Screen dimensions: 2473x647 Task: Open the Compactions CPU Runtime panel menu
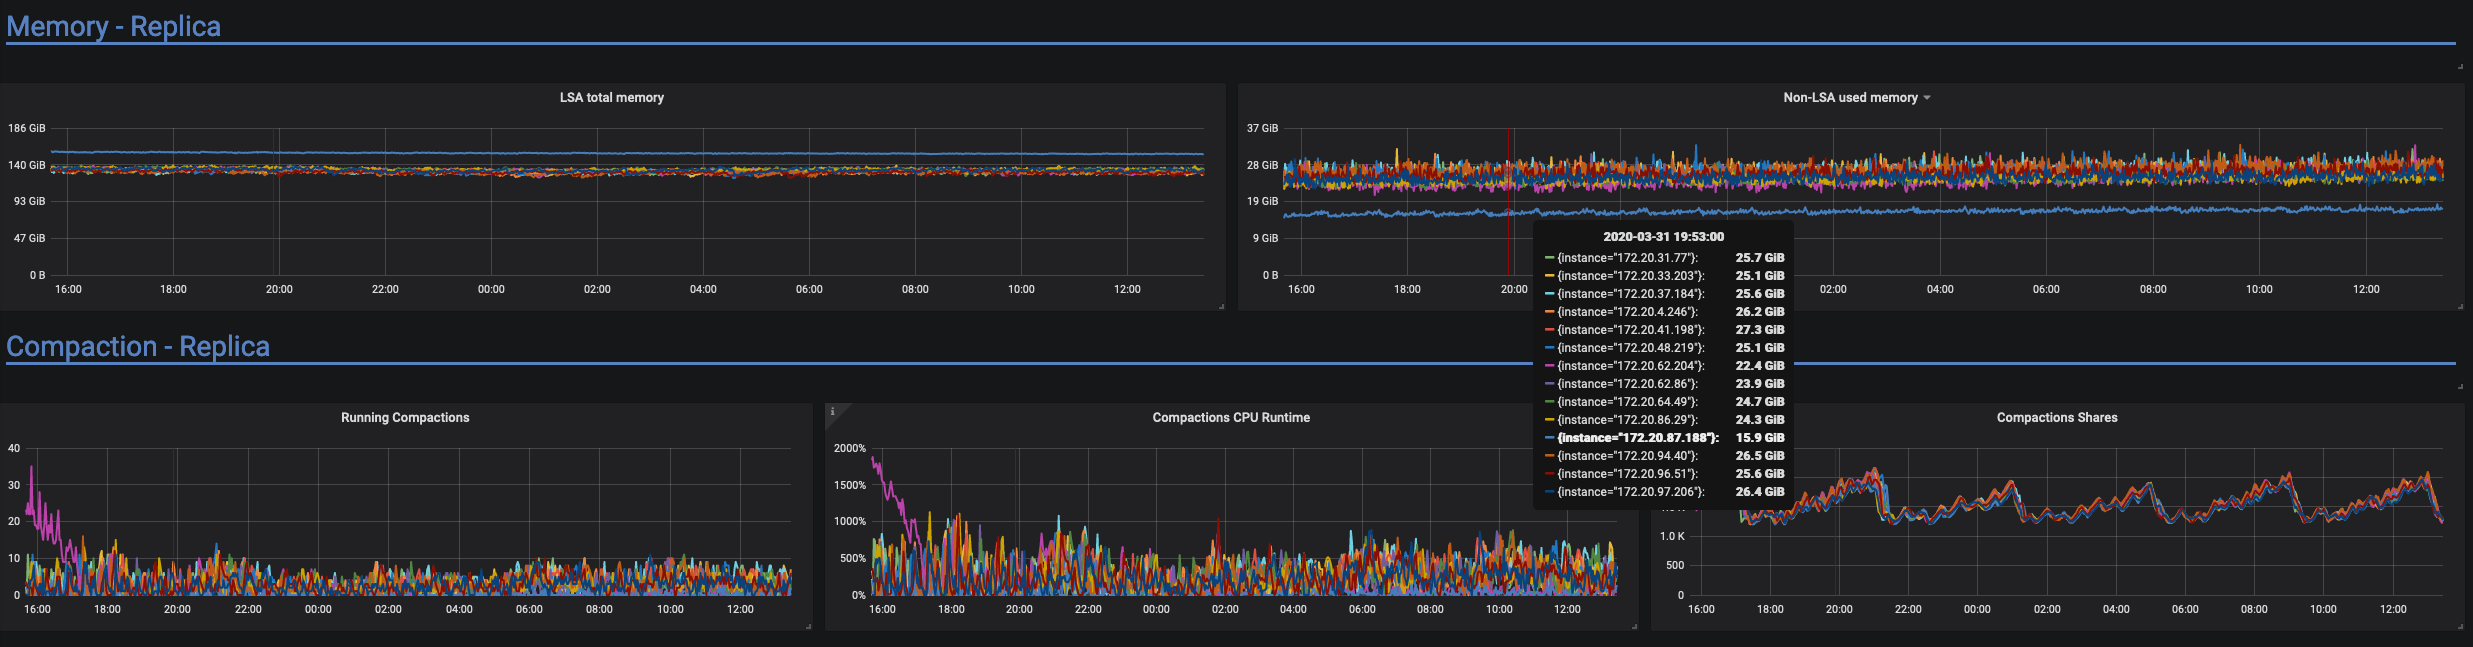pyautogui.click(x=1231, y=417)
